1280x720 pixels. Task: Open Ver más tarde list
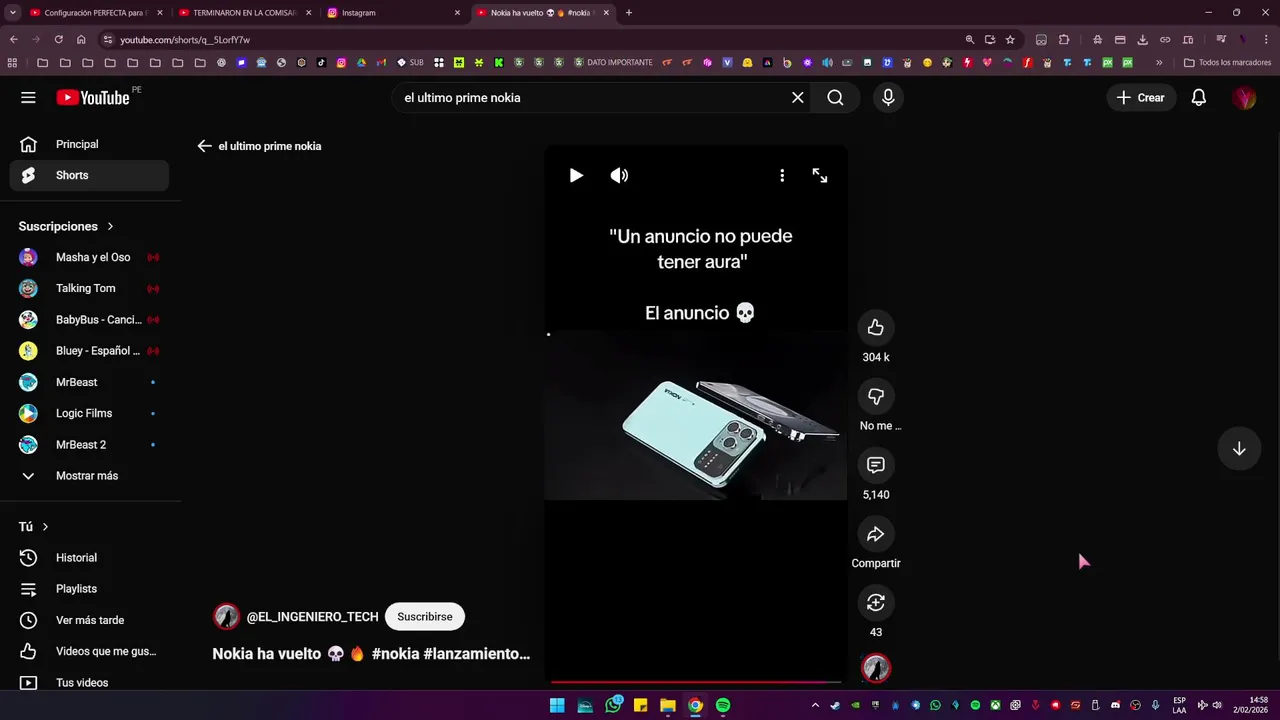(89, 620)
